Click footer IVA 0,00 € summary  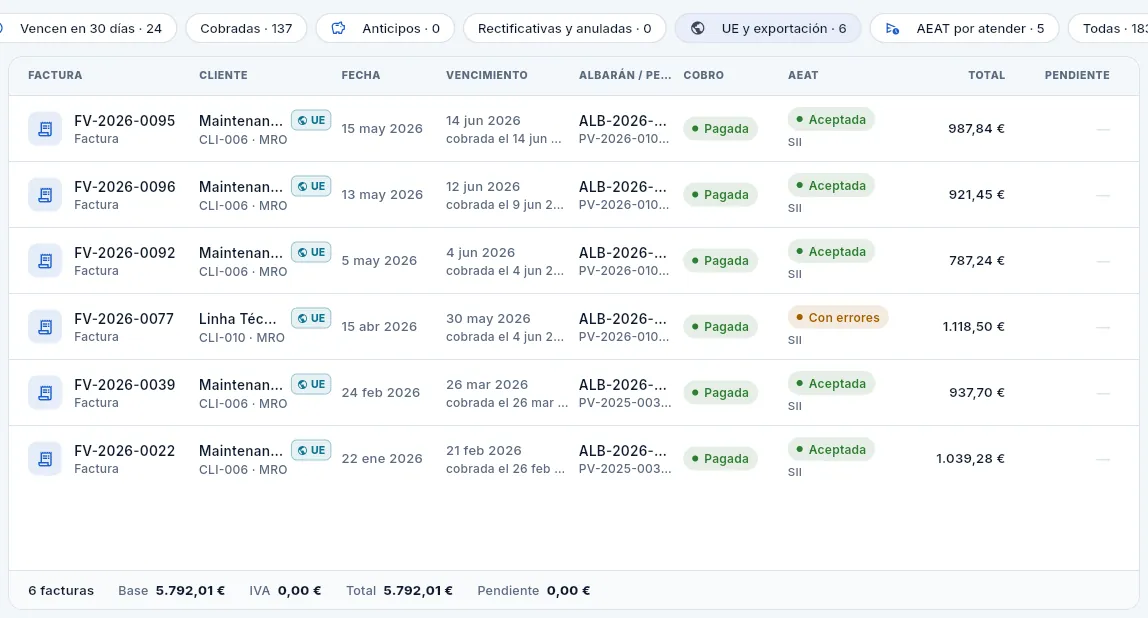[285, 590]
